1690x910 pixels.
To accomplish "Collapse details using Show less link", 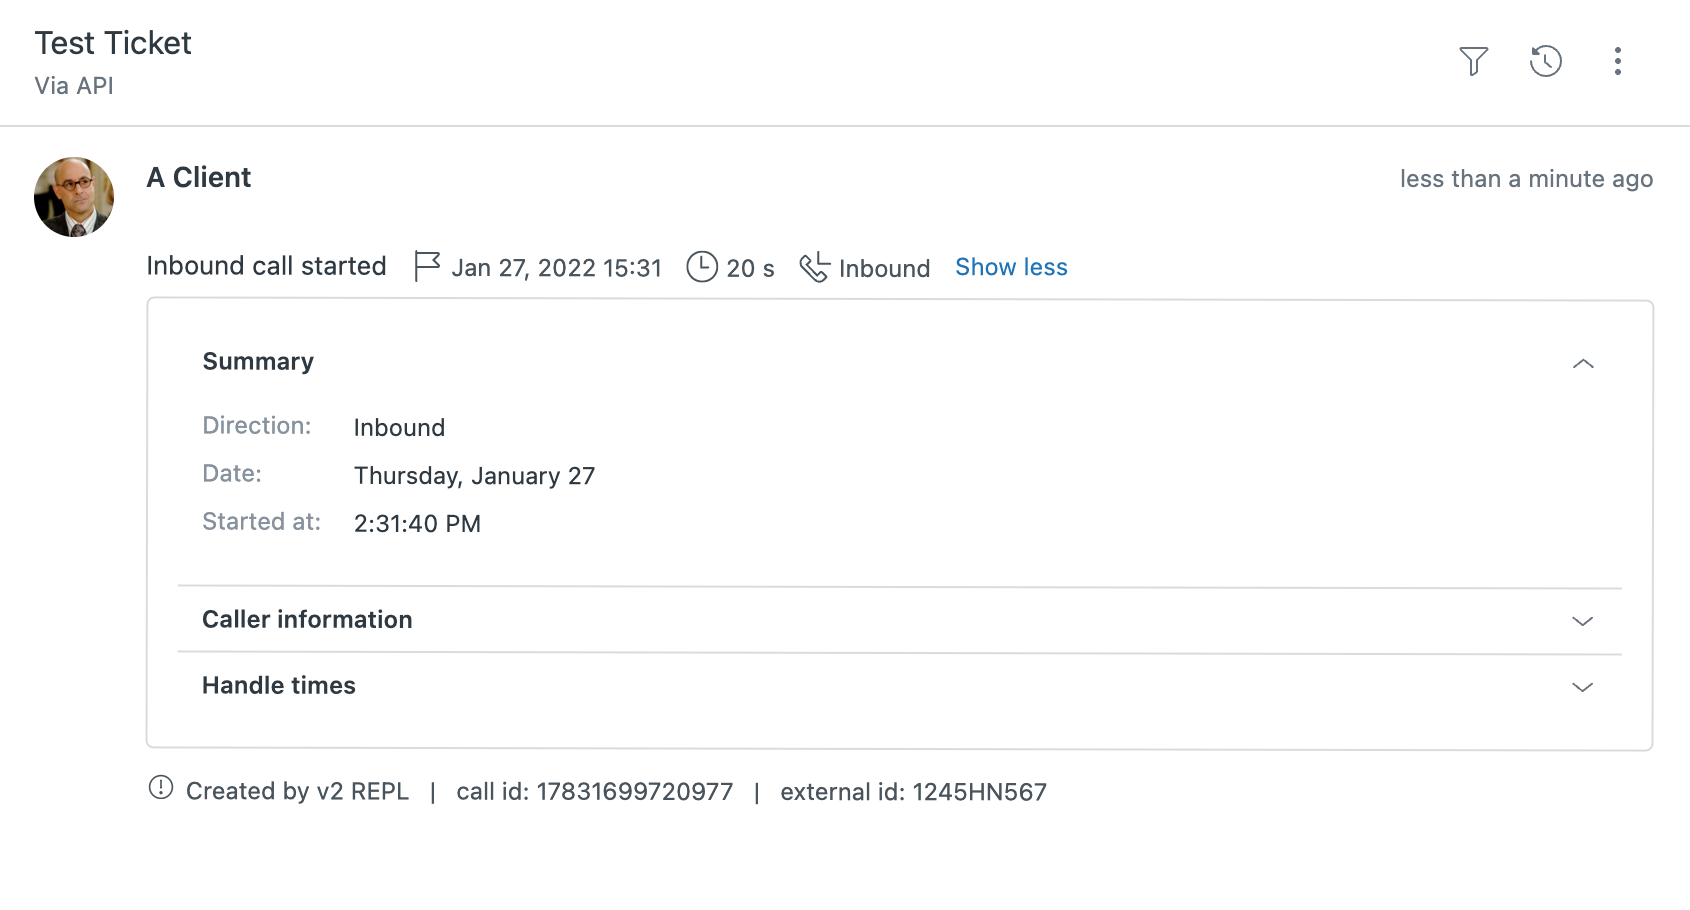I will pyautogui.click(x=1011, y=267).
